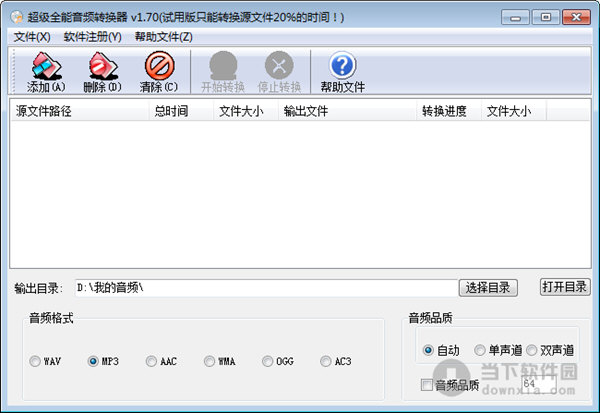This screenshot has width=600, height=413.
Task: Click the 文件大小 column header after 转换进度
Action: click(514, 111)
